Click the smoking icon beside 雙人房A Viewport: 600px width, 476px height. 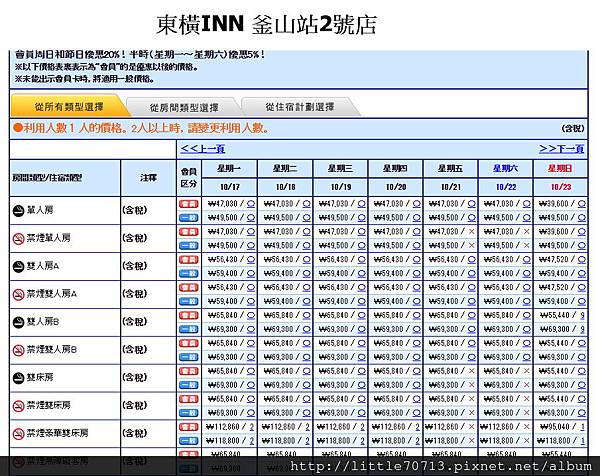tap(18, 266)
